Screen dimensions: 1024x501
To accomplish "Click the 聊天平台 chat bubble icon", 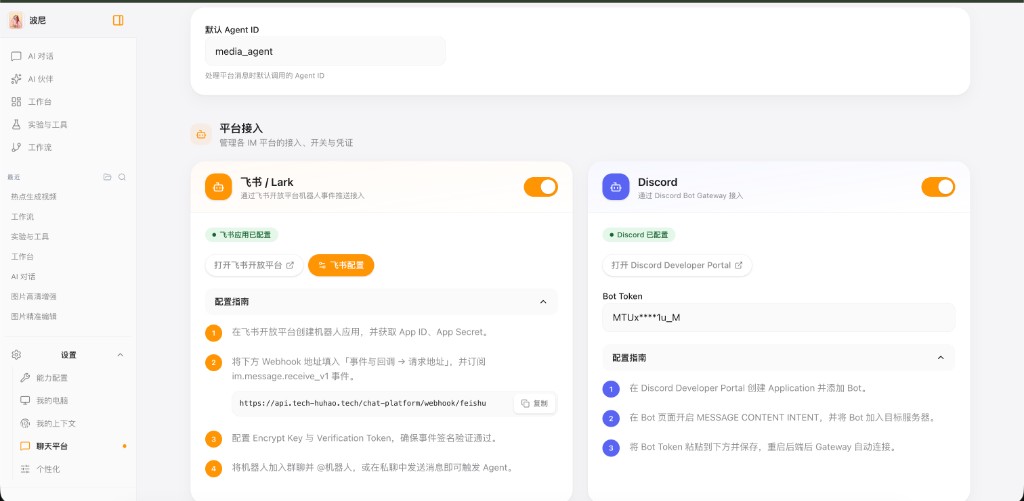I will [x=25, y=446].
